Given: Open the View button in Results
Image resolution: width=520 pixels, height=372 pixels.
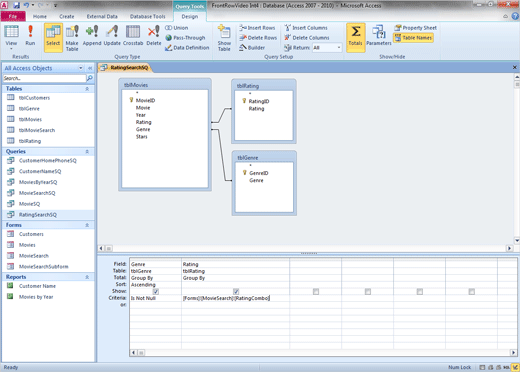Looking at the screenshot, I should [x=11, y=37].
